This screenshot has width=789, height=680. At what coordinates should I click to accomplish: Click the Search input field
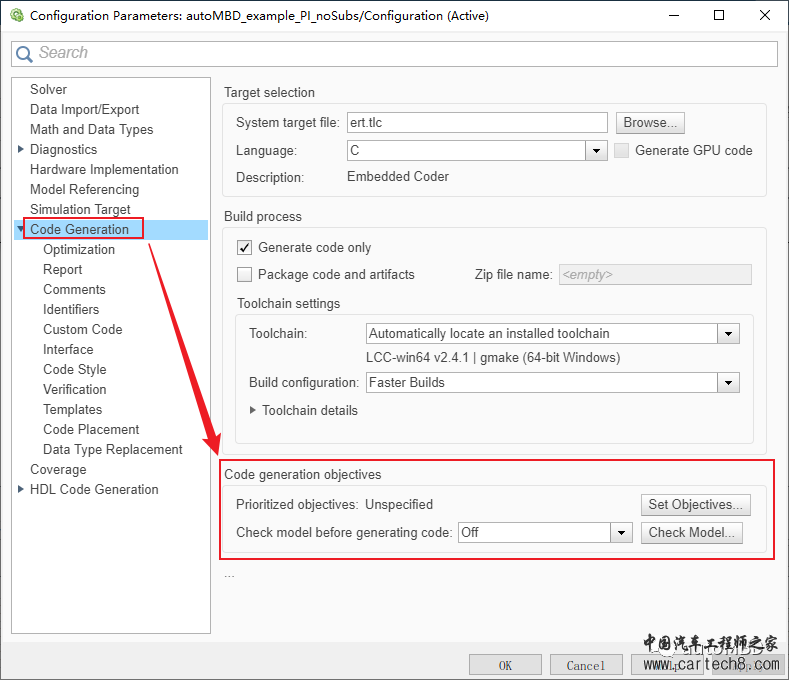pyautogui.click(x=394, y=53)
